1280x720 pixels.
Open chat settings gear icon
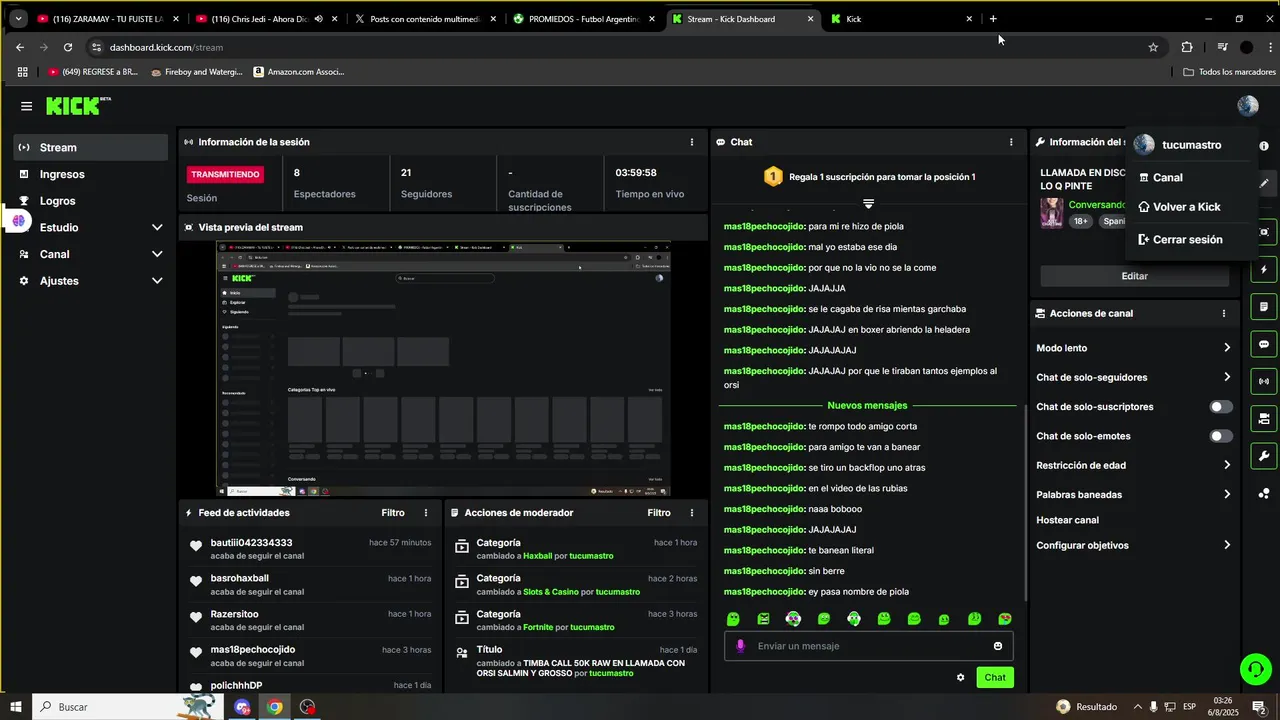coord(961,678)
